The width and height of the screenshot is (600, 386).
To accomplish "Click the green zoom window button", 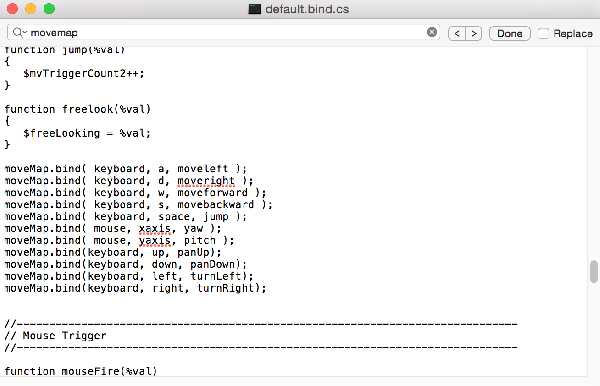I will [49, 9].
